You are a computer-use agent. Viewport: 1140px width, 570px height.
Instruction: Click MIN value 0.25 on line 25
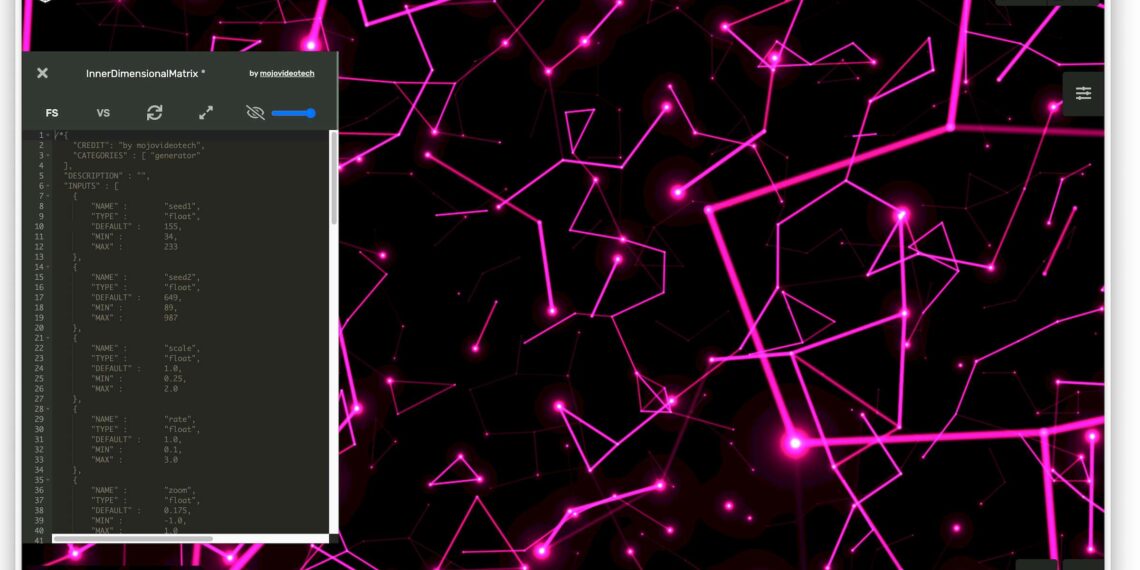coord(175,379)
